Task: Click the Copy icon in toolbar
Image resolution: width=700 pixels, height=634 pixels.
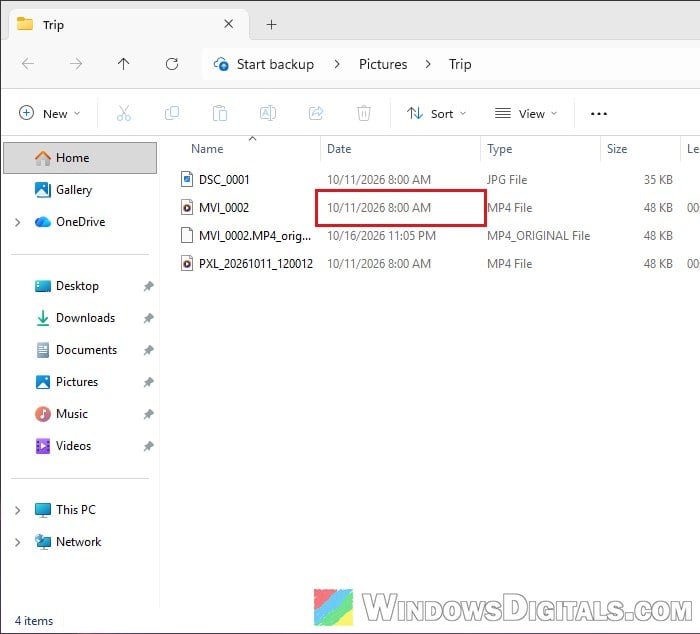Action: (172, 113)
